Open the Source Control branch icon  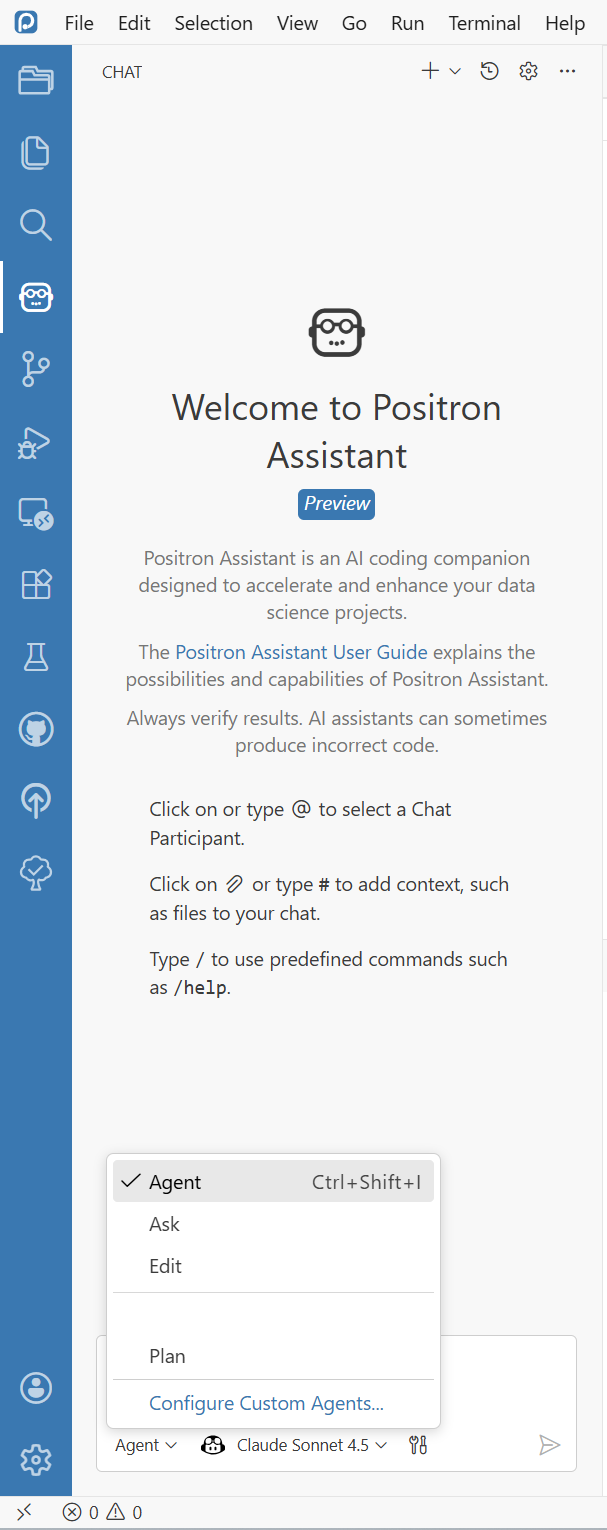[x=36, y=369]
